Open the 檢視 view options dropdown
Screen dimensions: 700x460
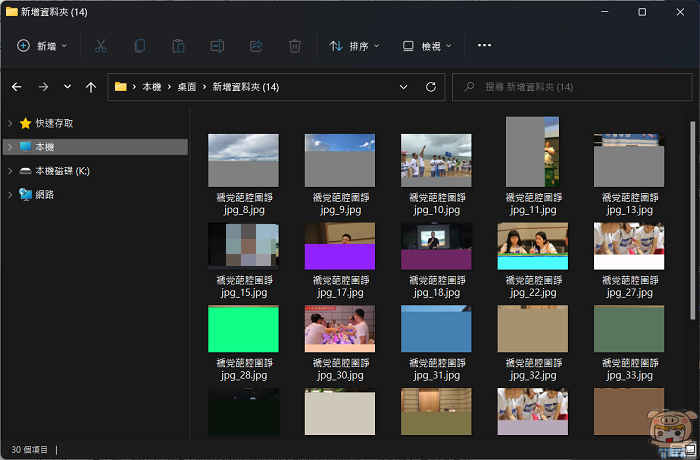pyautogui.click(x=427, y=46)
